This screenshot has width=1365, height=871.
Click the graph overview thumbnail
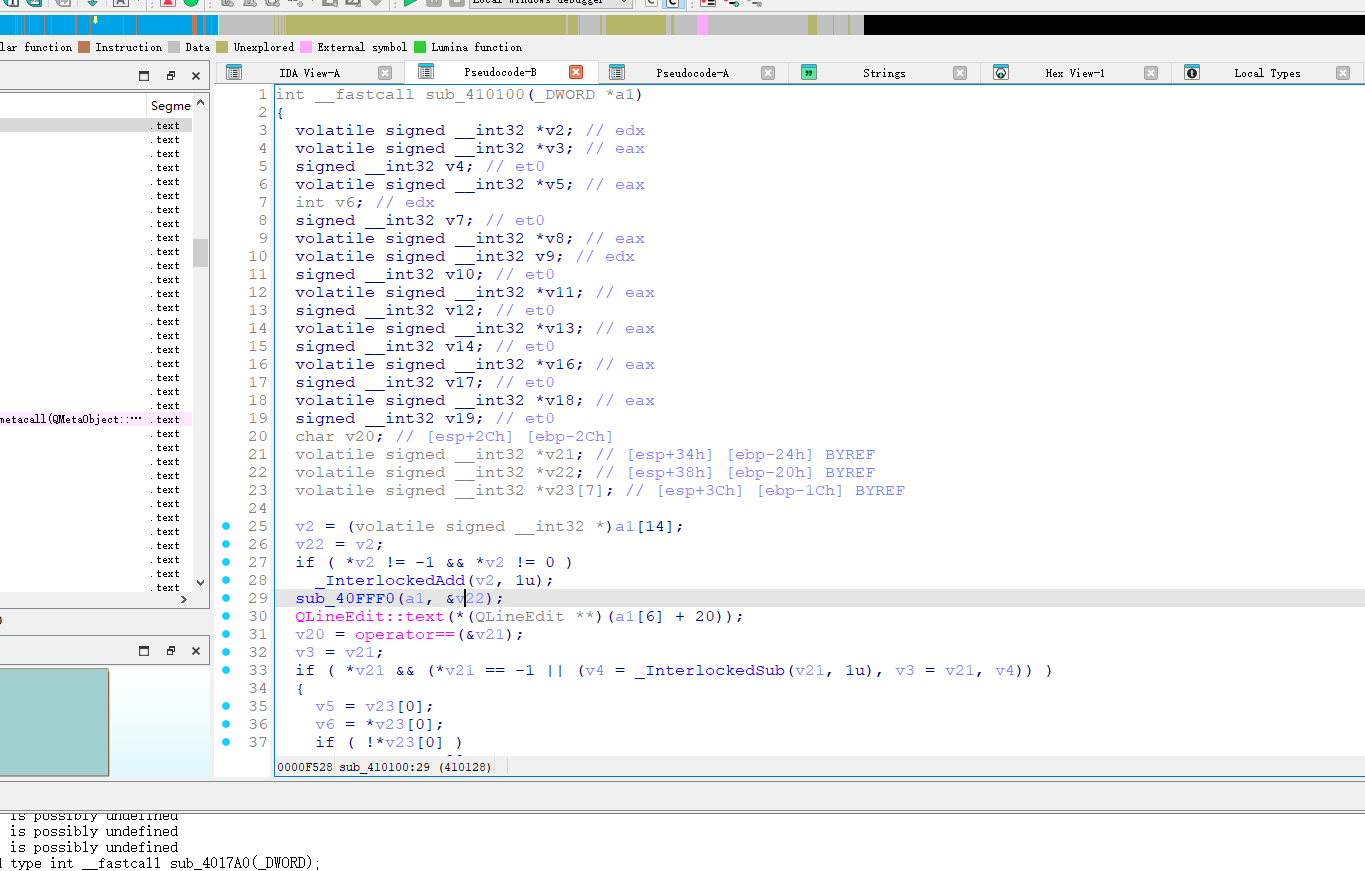click(54, 722)
